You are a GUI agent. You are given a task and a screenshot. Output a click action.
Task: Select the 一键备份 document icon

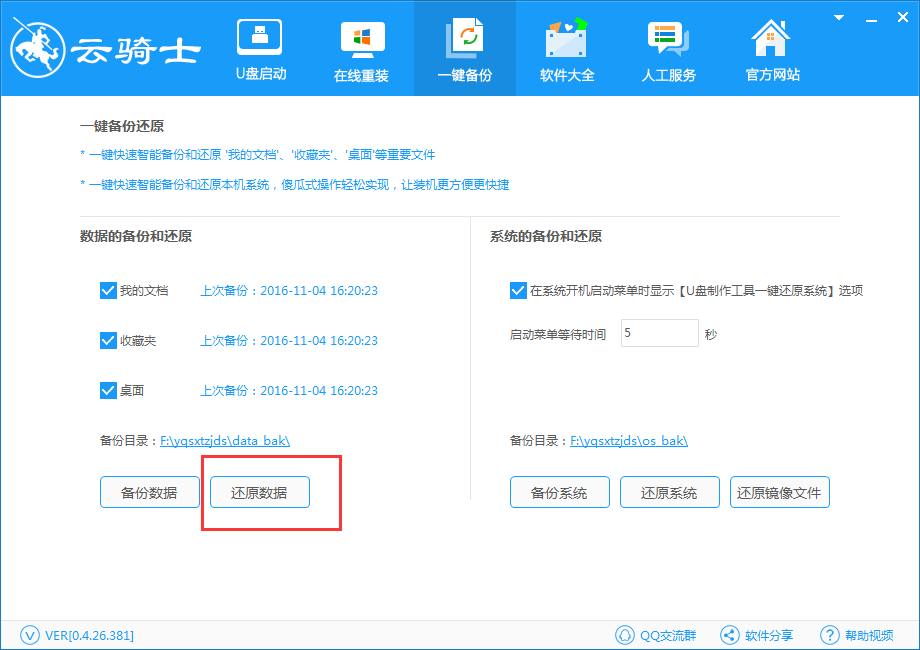click(465, 38)
